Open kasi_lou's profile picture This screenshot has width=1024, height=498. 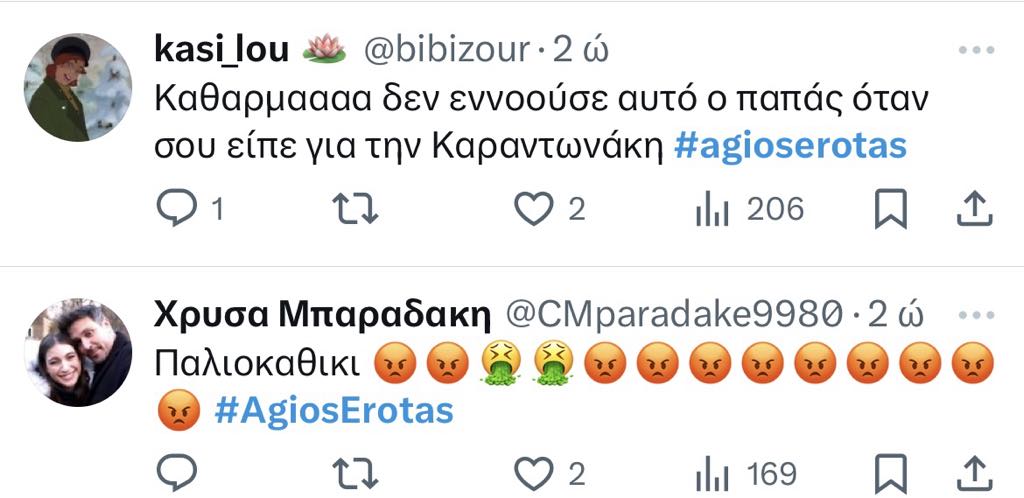78,87
